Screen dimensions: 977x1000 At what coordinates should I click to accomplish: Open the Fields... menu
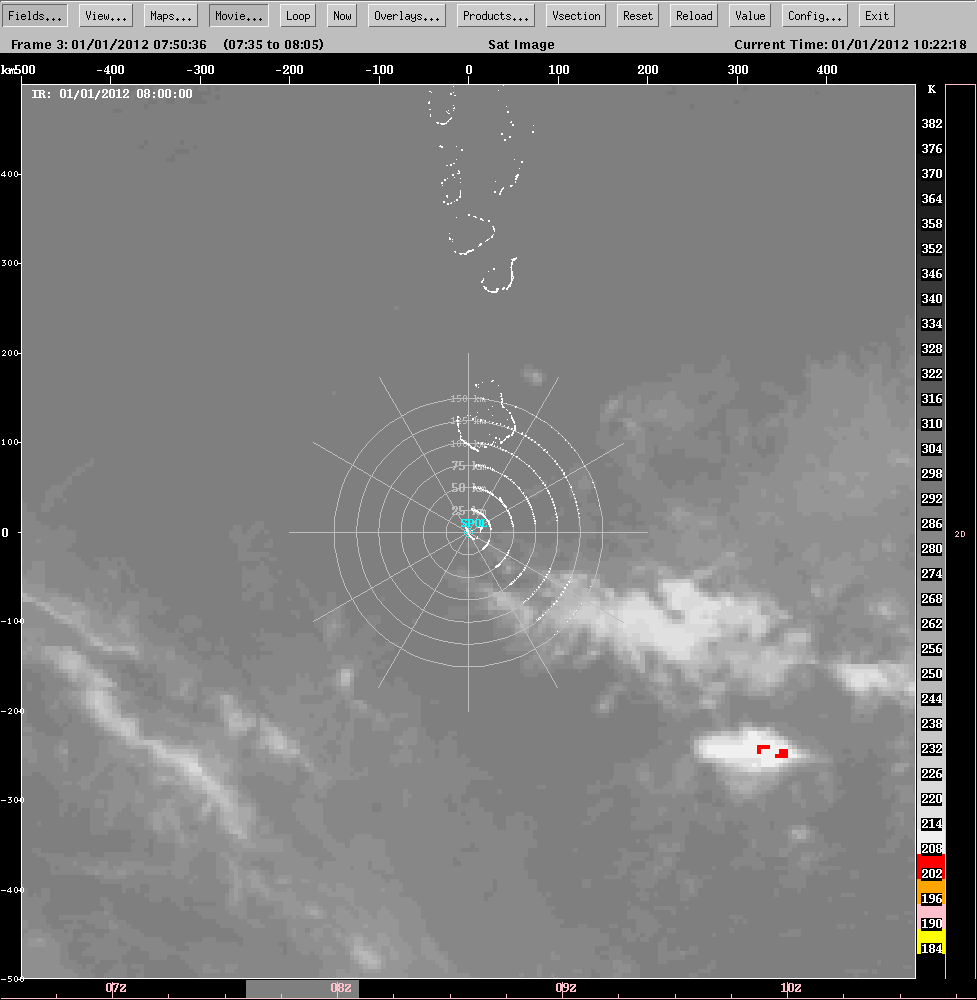34,15
